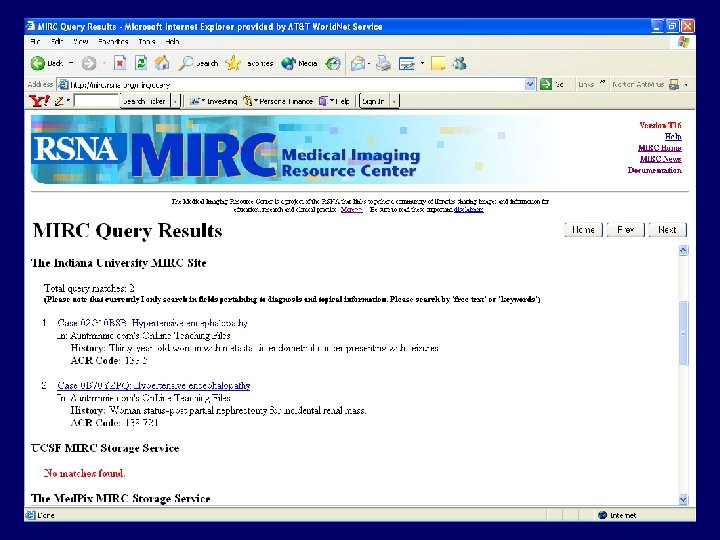Click the Mail envelope icon
This screenshot has width=720, height=540.
click(x=358, y=63)
